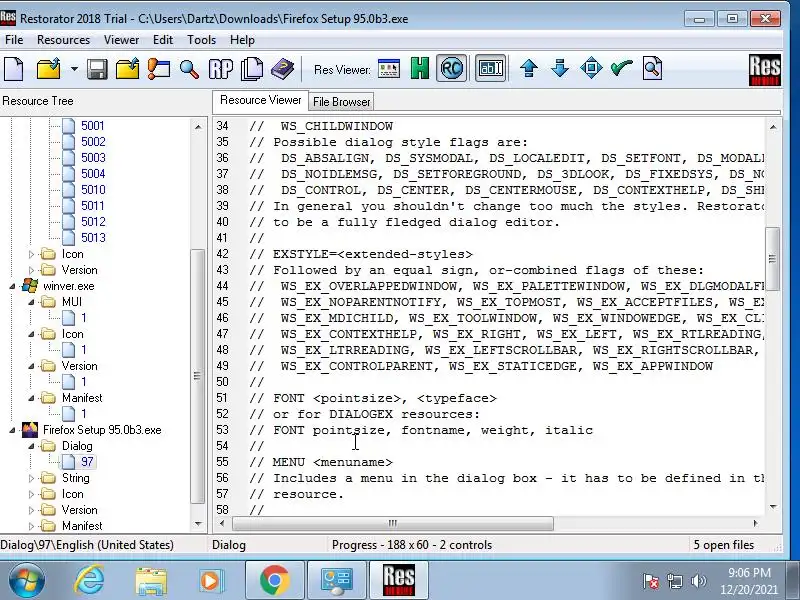Click the Find magnifier icon

(189, 68)
